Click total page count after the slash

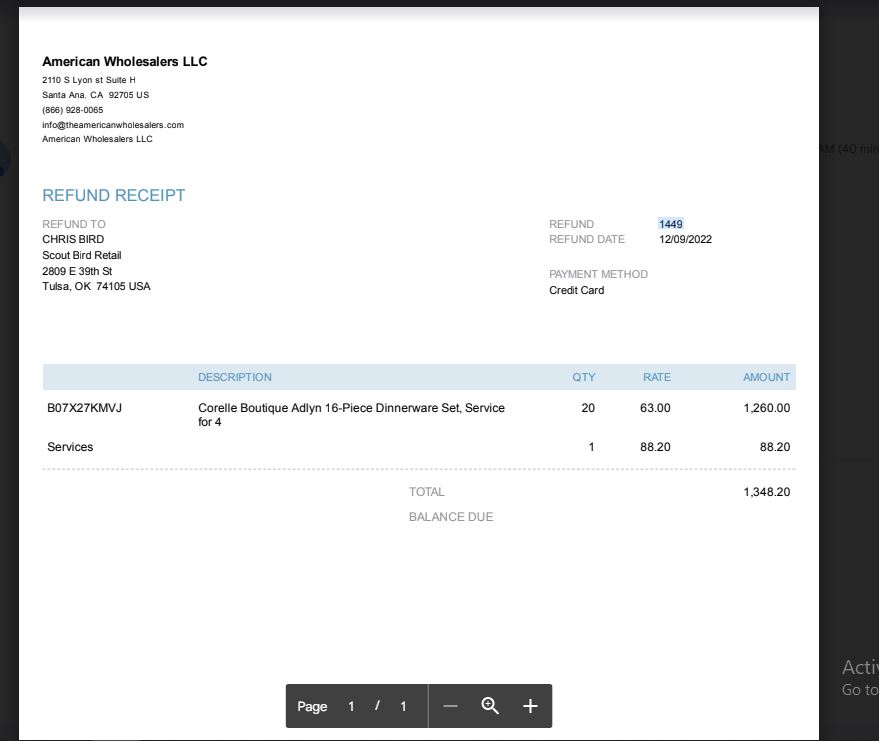[x=403, y=706]
